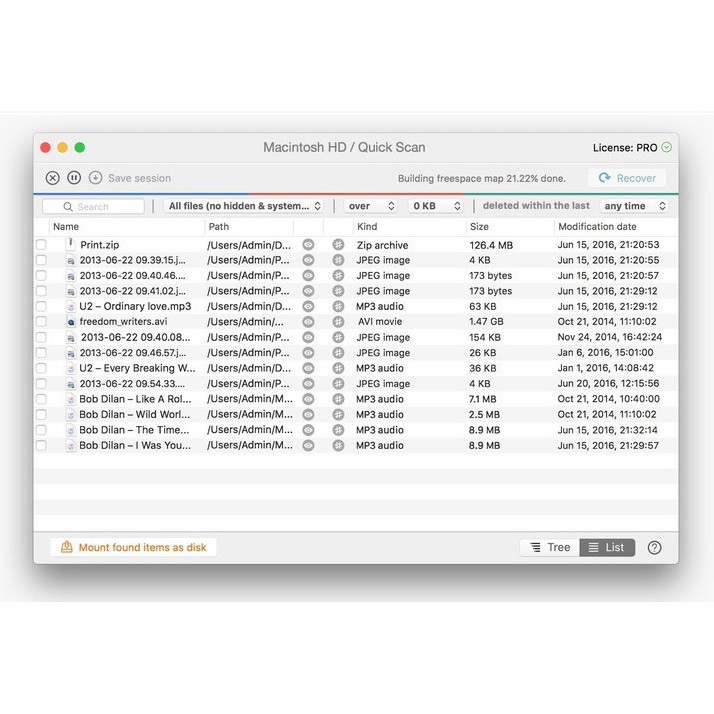Check the box next to Print.zip
This screenshot has width=714, height=714.
click(41, 245)
